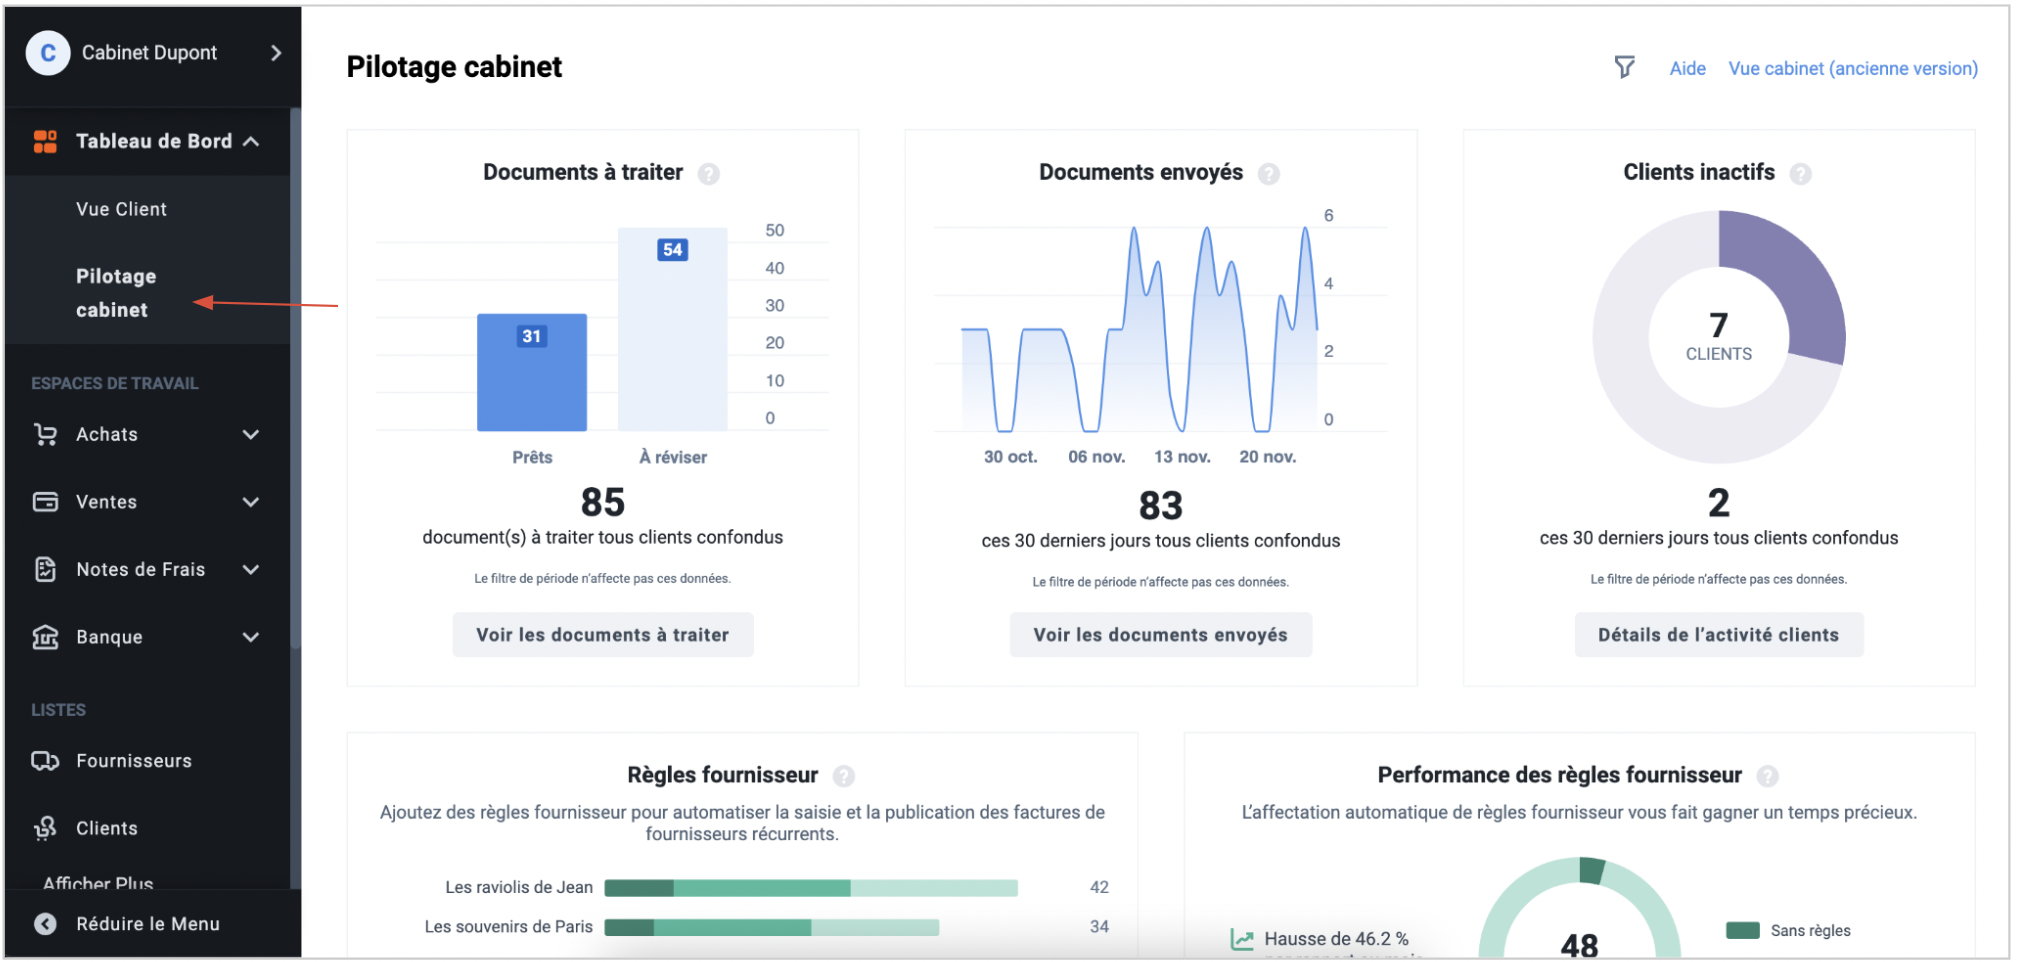Select Pilotage cabinet in the sidebar
Viewport: 2020px width, 962px height.
(116, 293)
